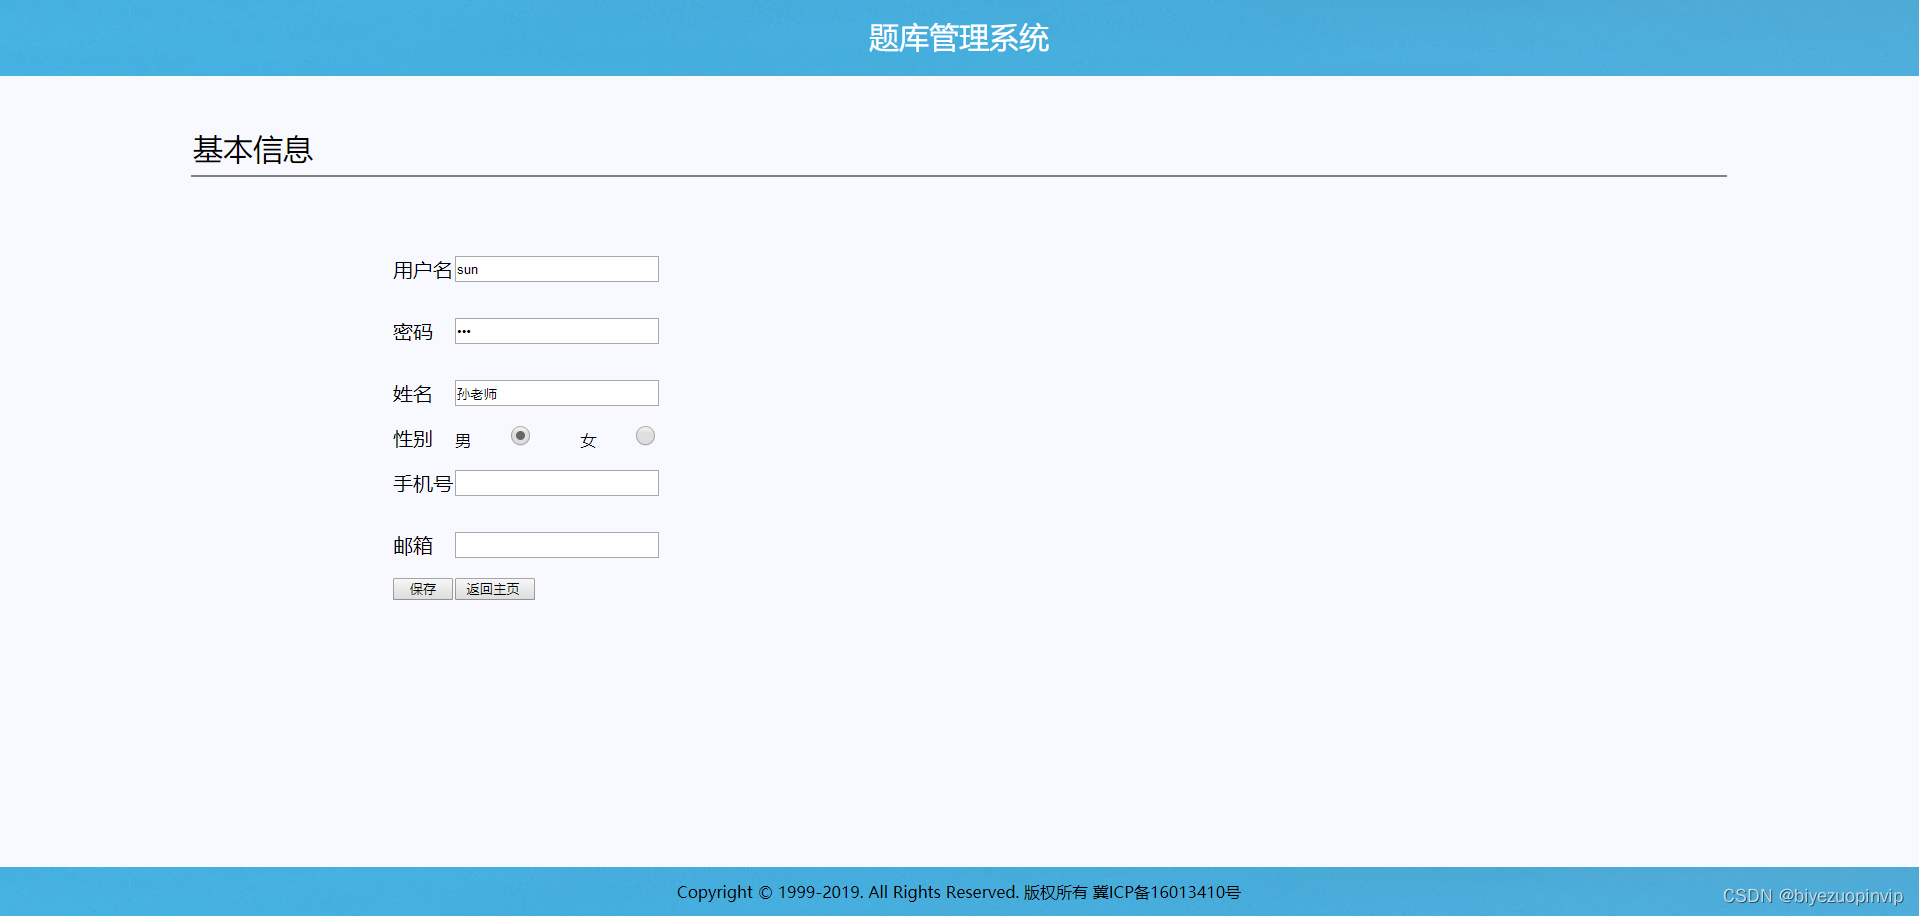1919x916 pixels.
Task: Click the 性别 gender label
Action: 412,438
